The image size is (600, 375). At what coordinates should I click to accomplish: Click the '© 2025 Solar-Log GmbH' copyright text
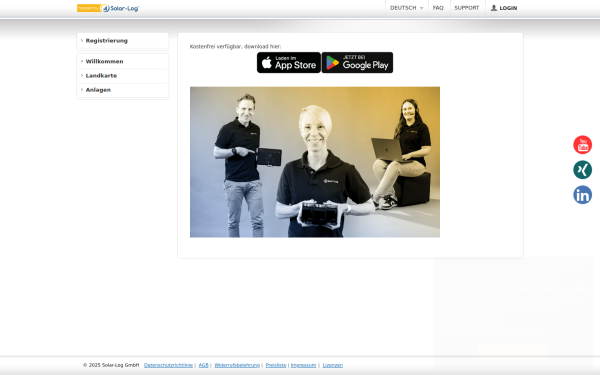click(x=111, y=365)
